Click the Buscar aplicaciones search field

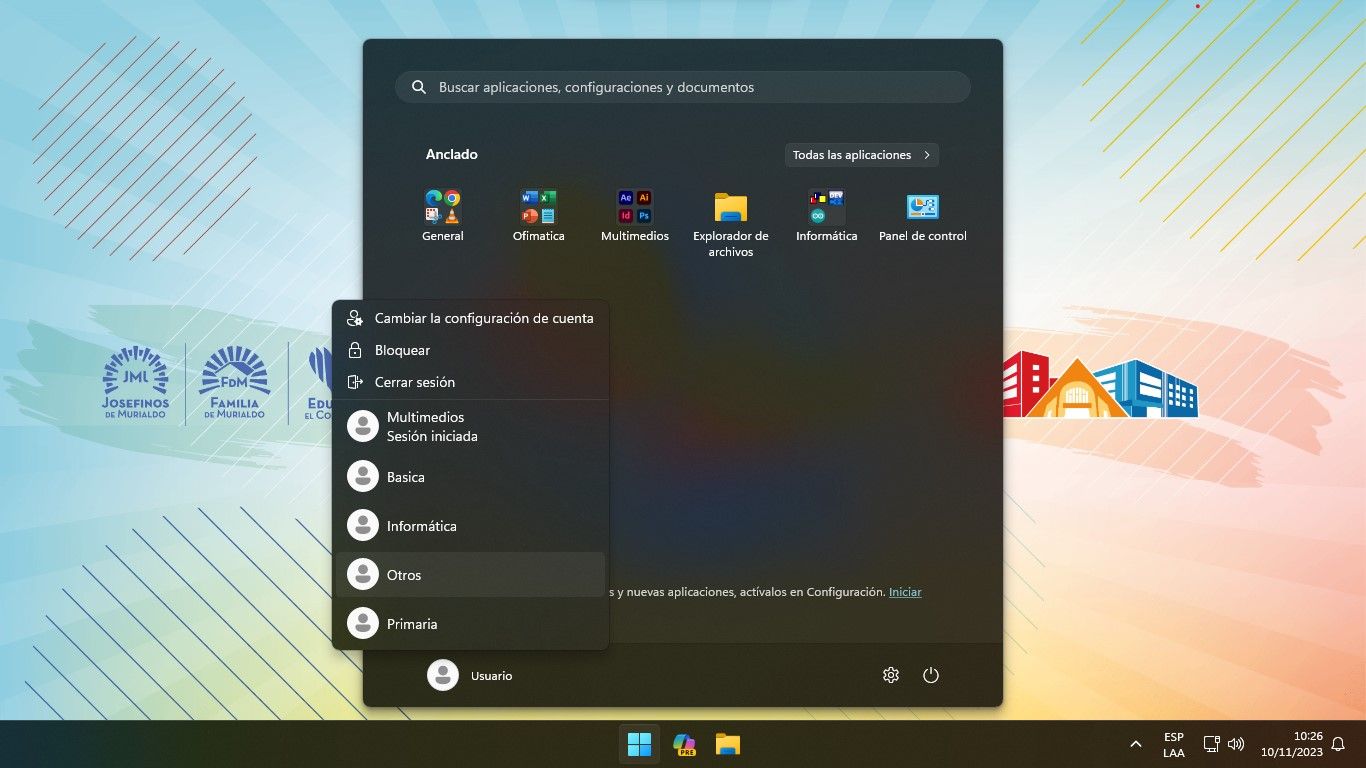pos(683,87)
